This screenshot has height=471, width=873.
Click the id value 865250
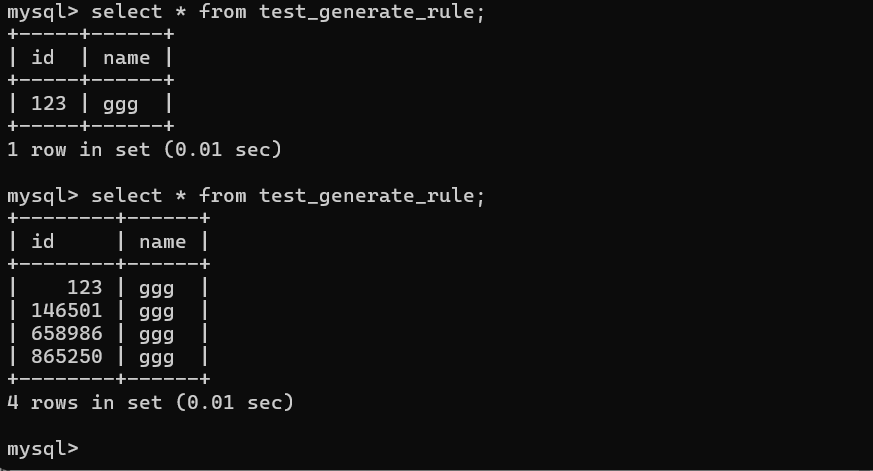67,356
